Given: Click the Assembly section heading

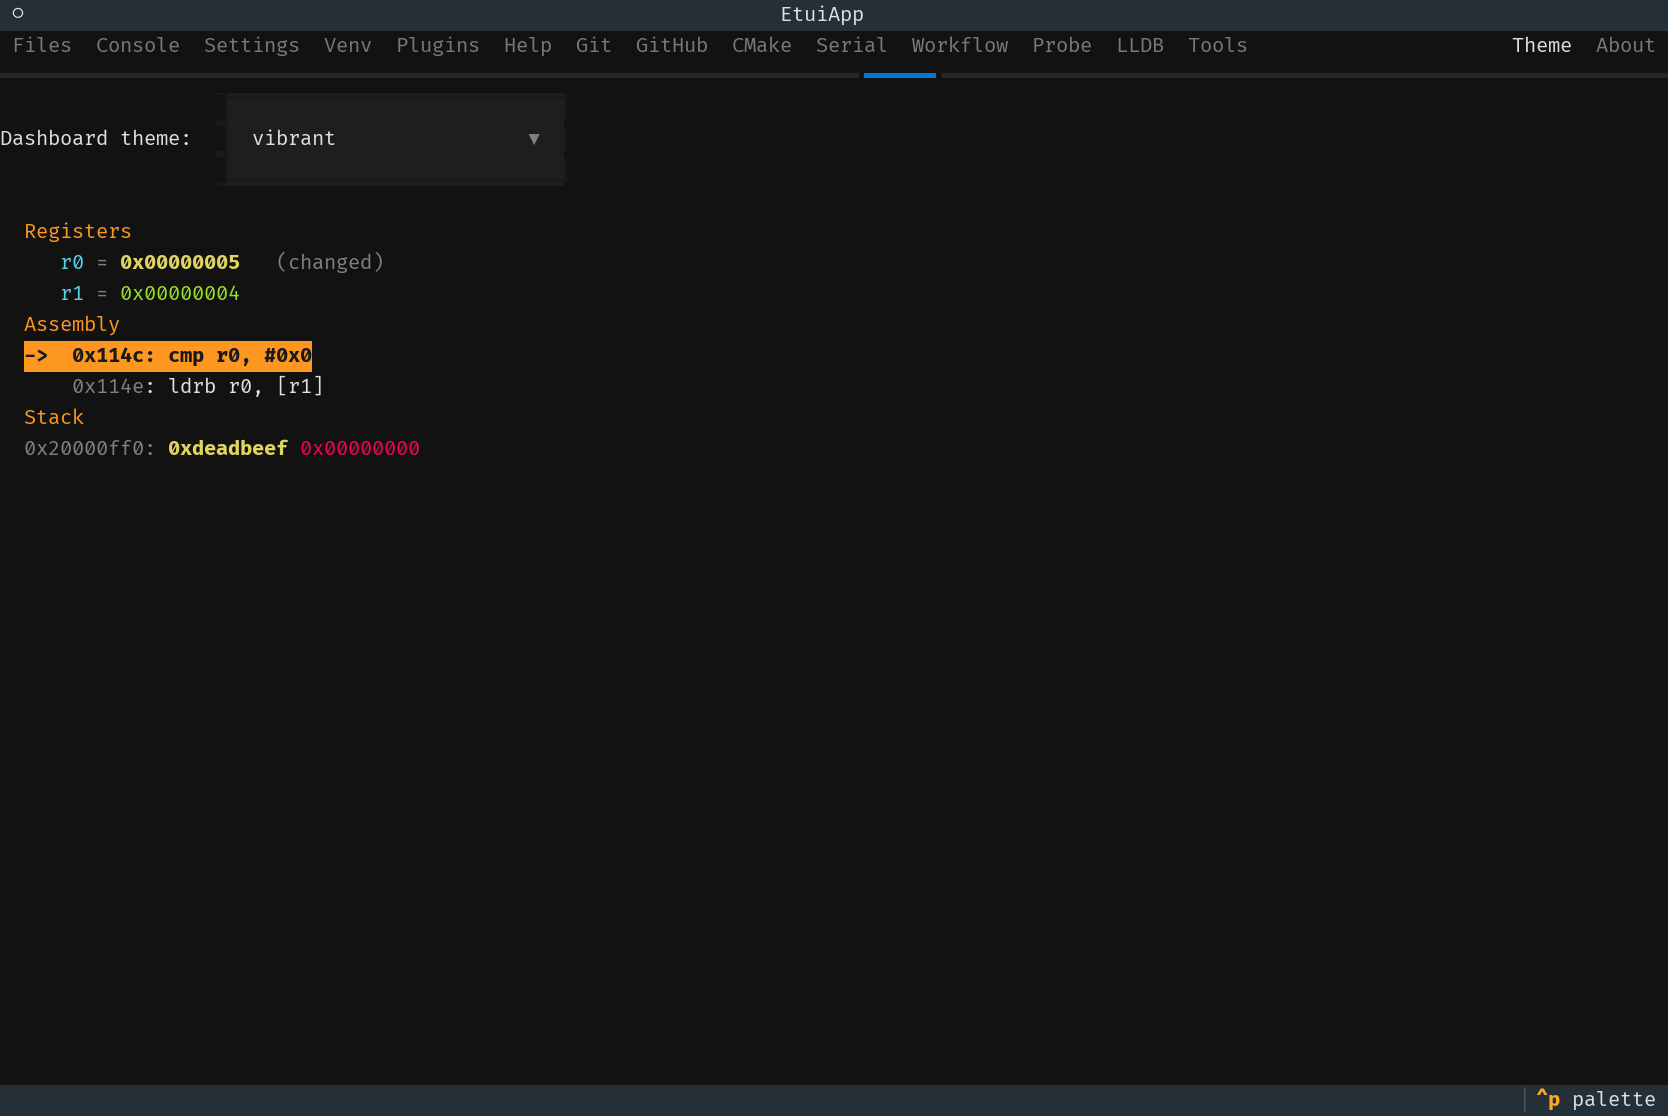Looking at the screenshot, I should point(72,324).
